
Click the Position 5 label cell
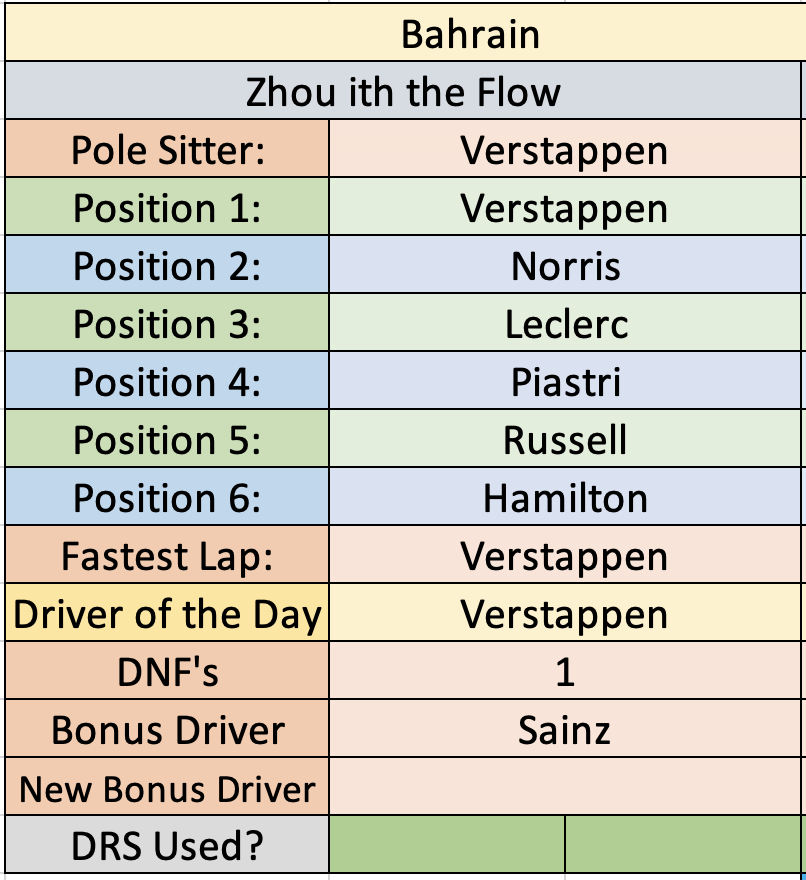(x=167, y=438)
